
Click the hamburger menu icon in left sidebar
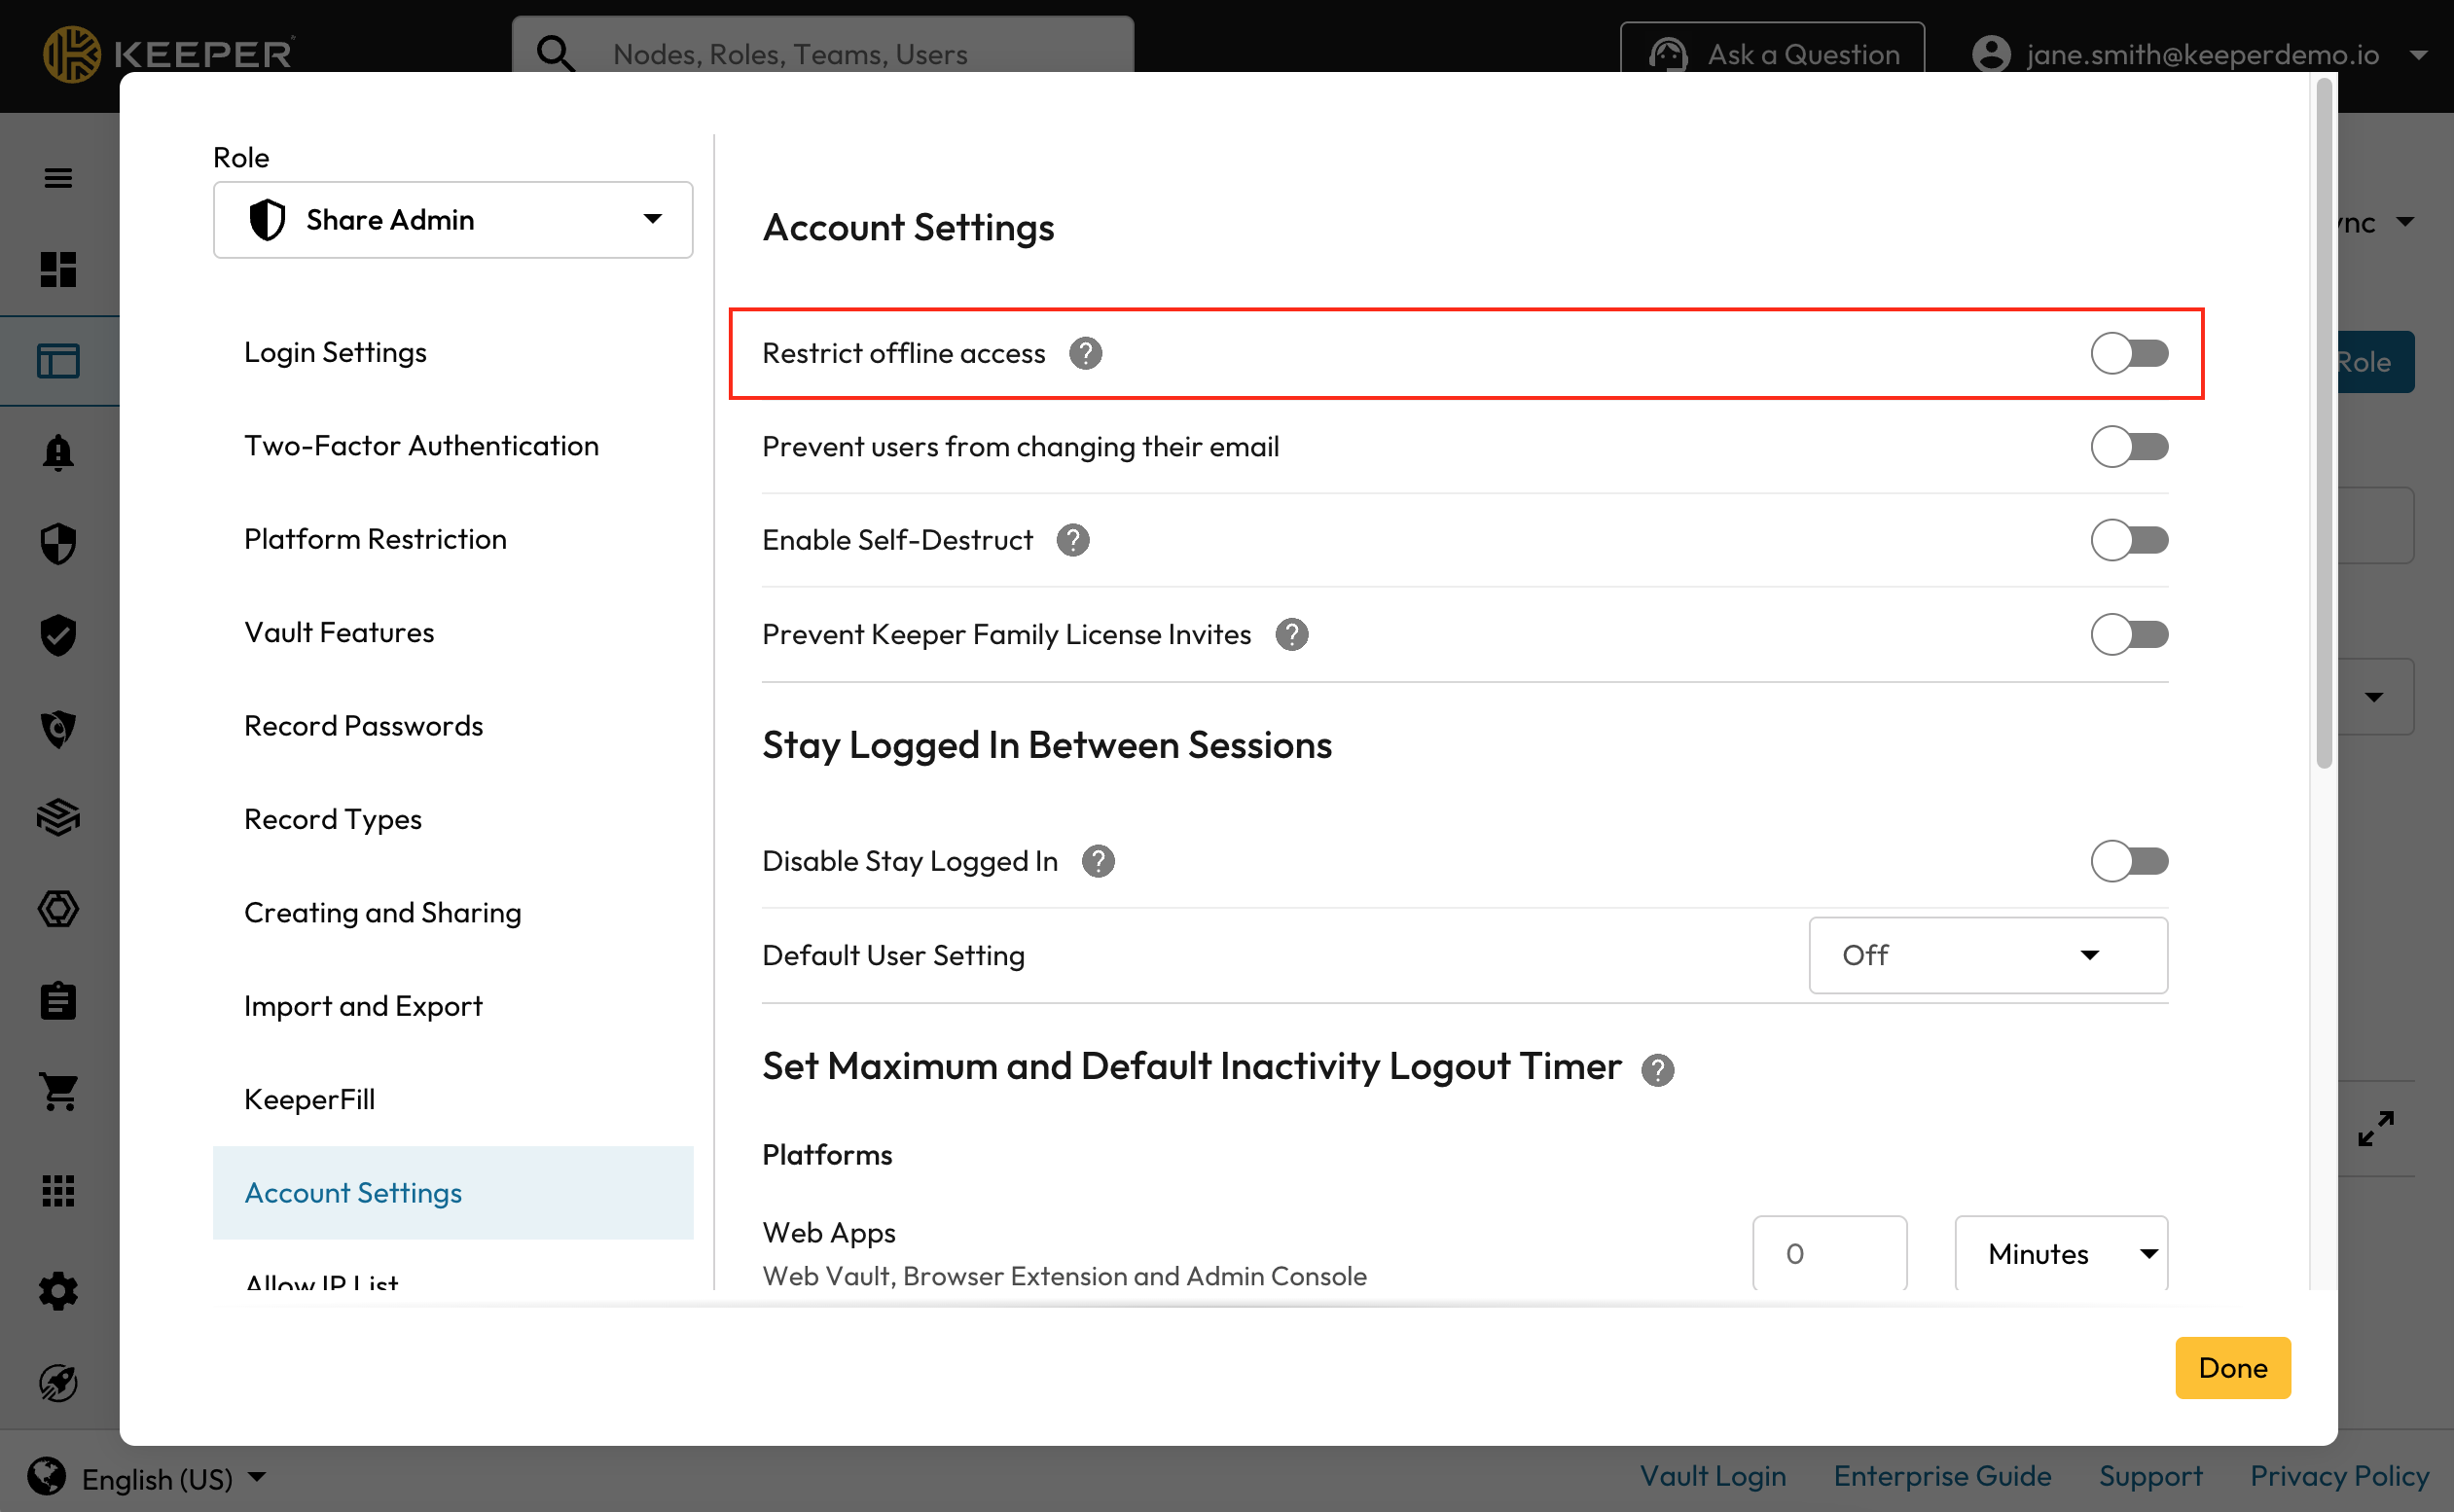coord(58,178)
